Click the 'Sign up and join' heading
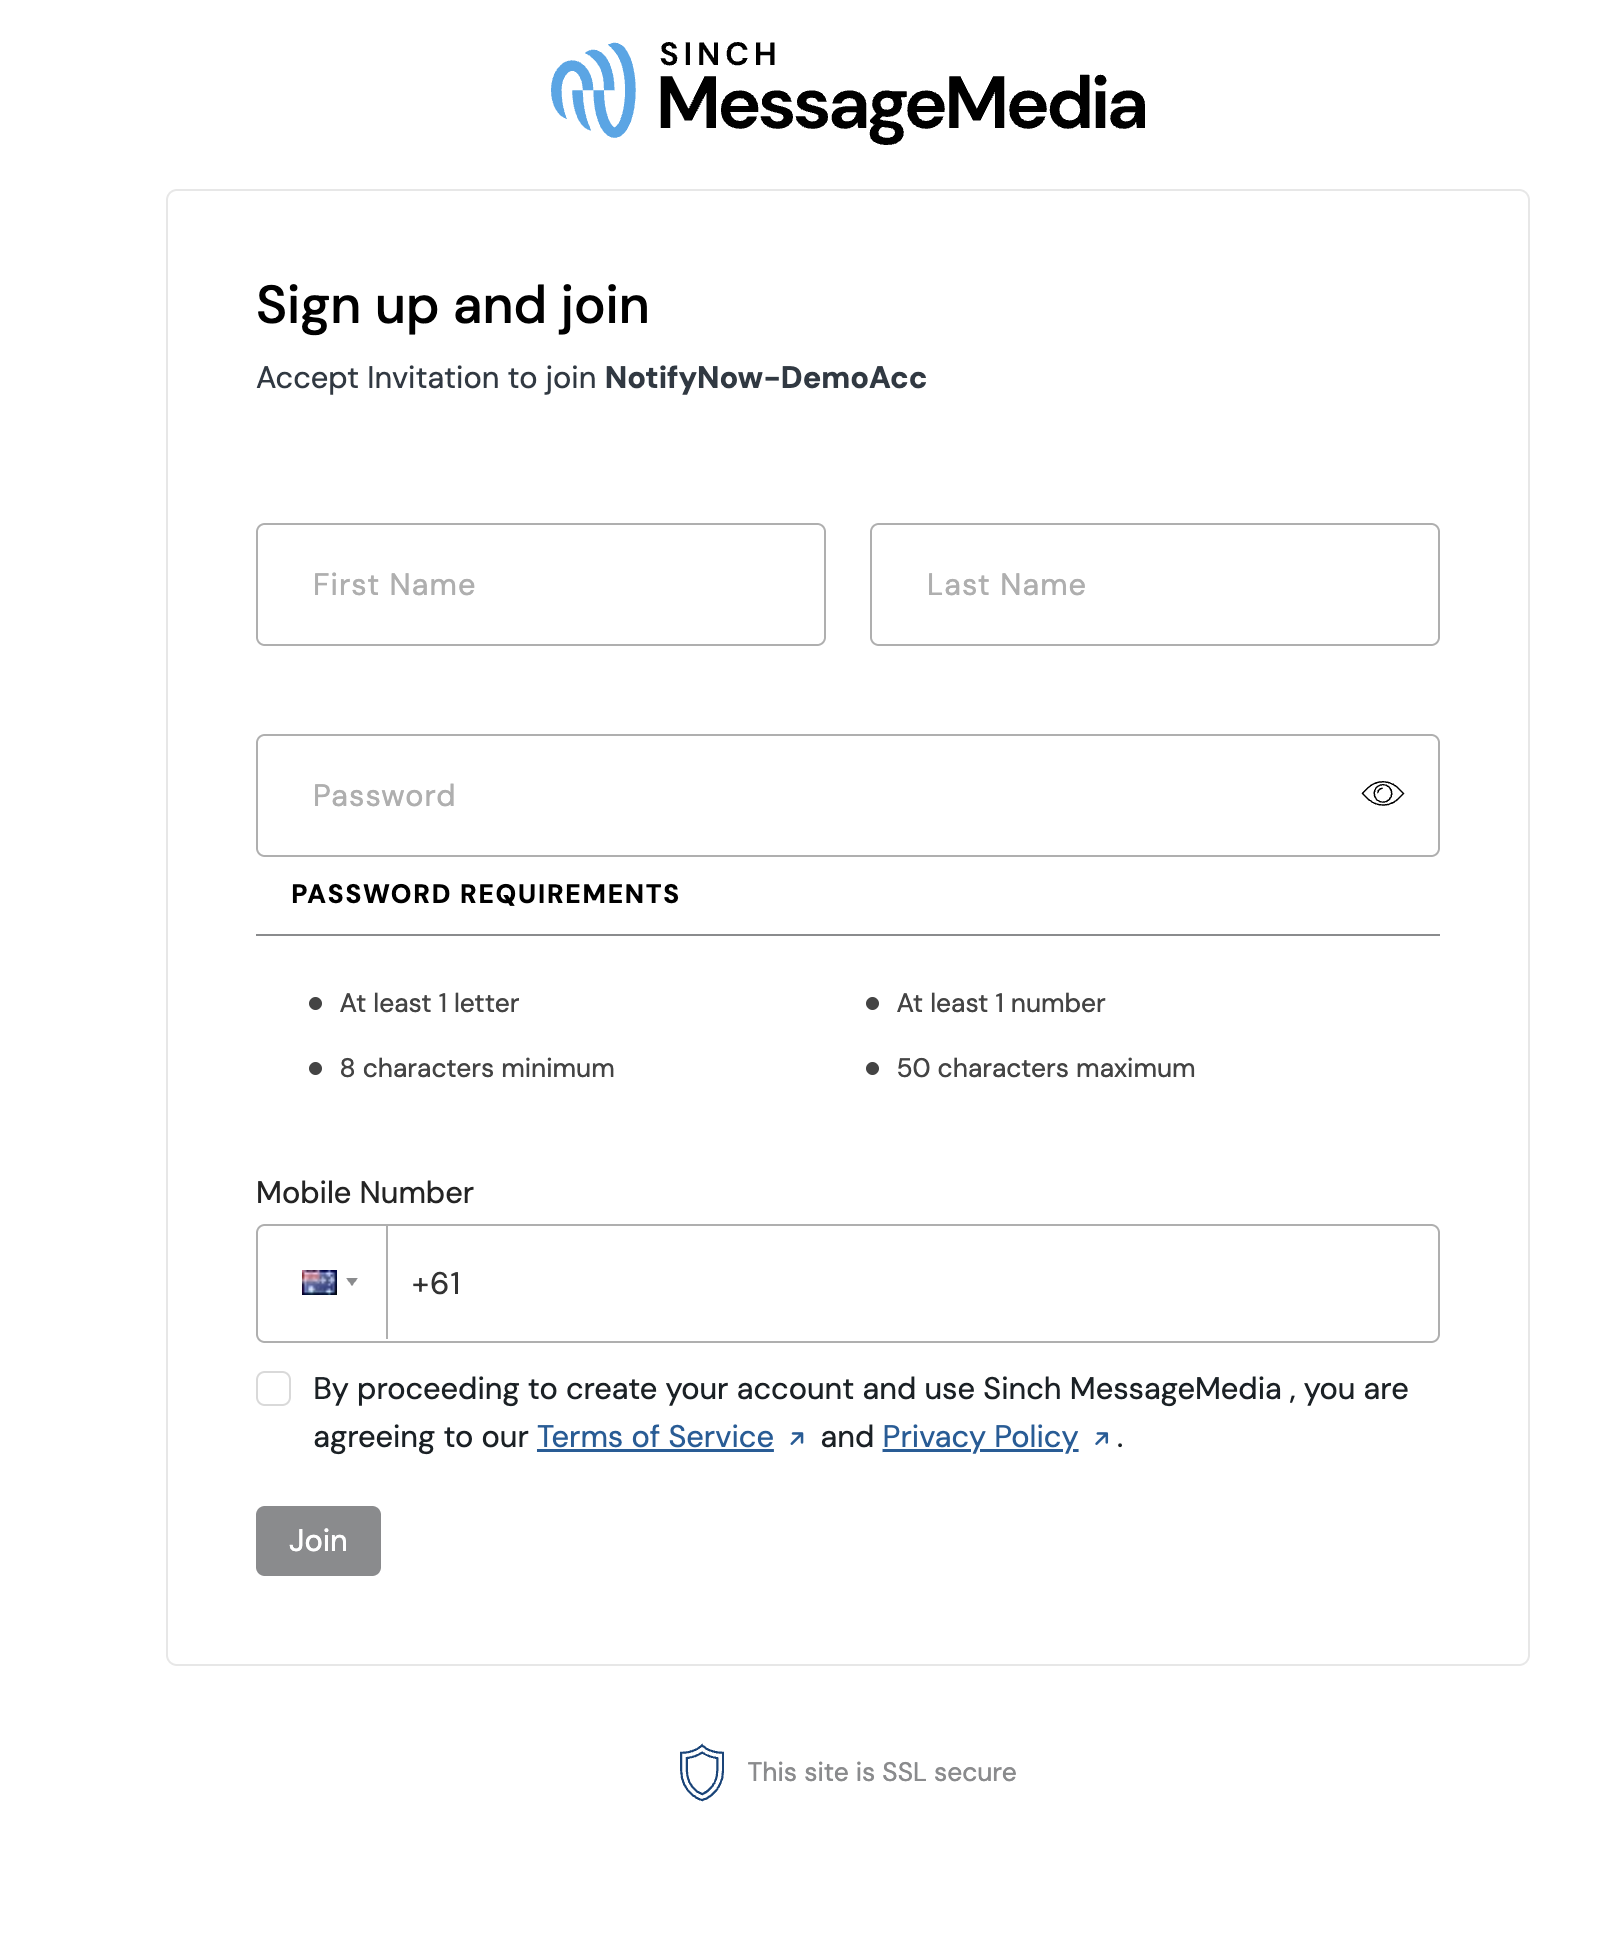 [x=452, y=306]
